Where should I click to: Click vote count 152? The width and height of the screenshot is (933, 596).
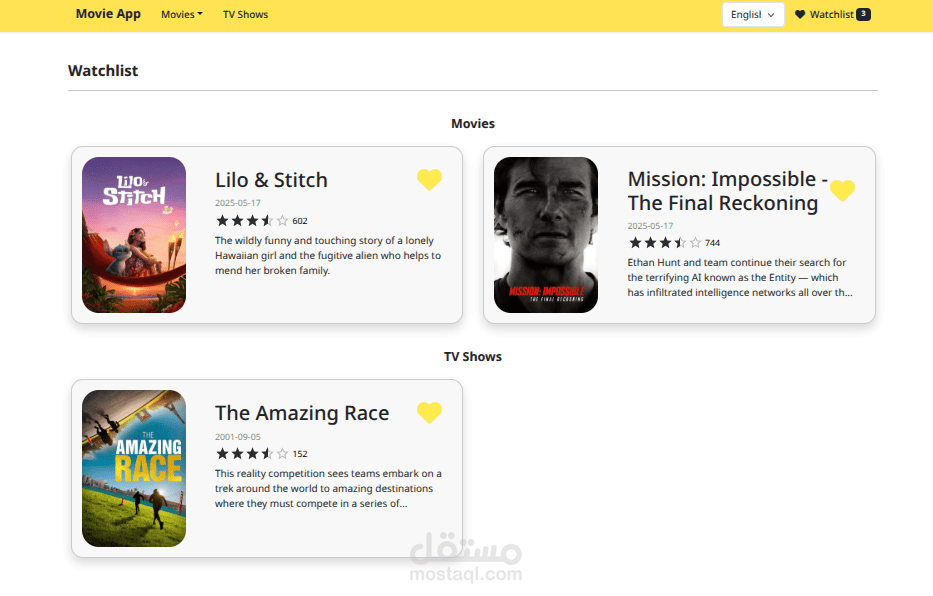tap(300, 454)
